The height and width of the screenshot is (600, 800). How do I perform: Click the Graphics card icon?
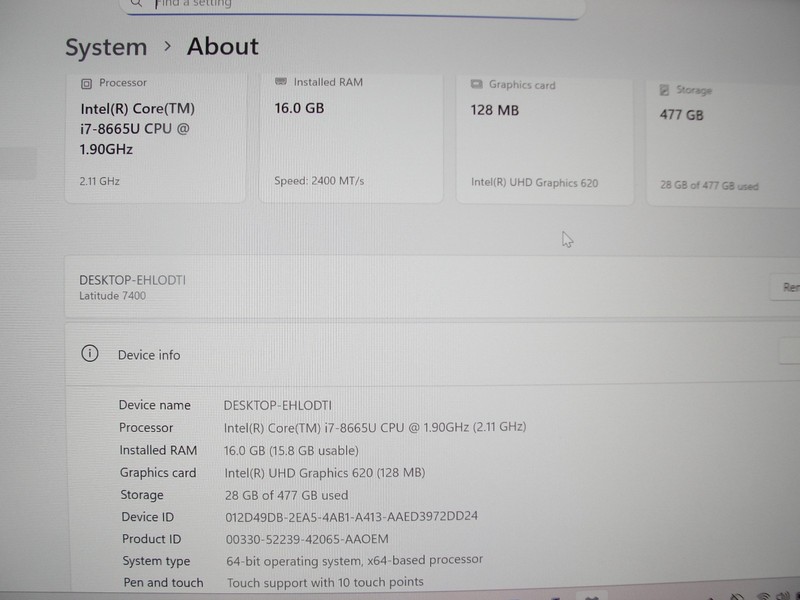click(x=477, y=84)
